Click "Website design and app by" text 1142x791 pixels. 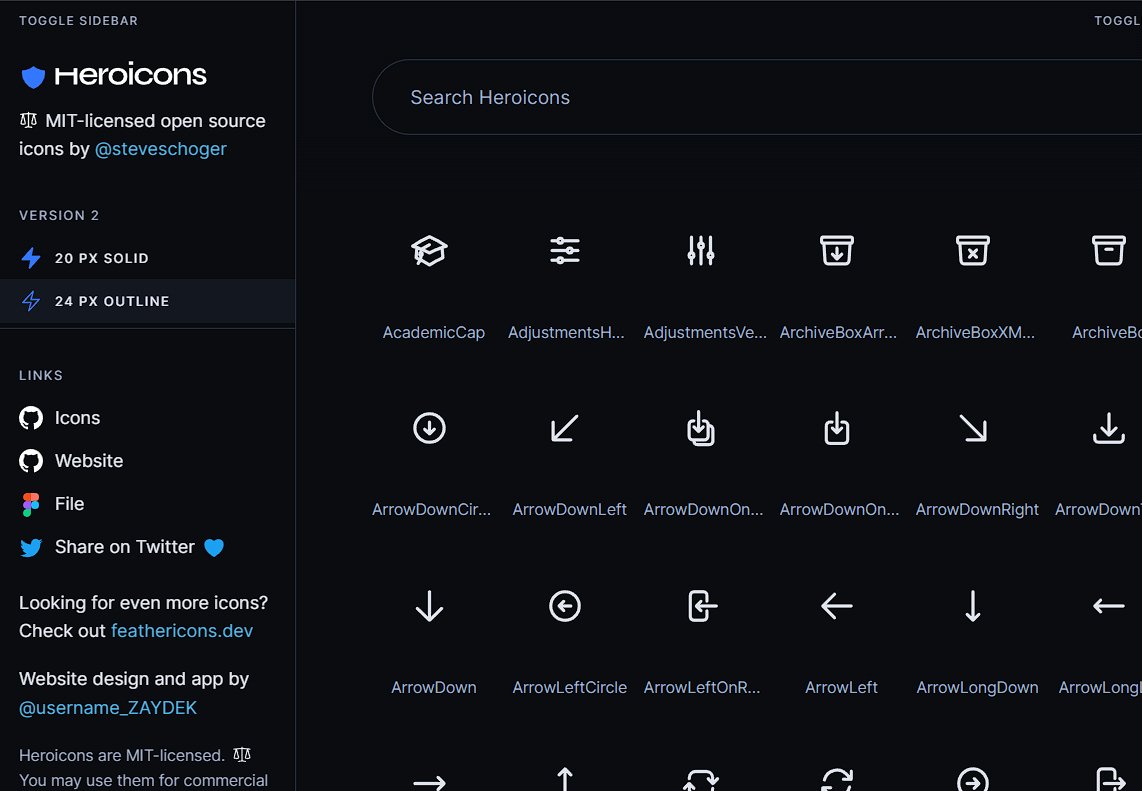click(134, 679)
